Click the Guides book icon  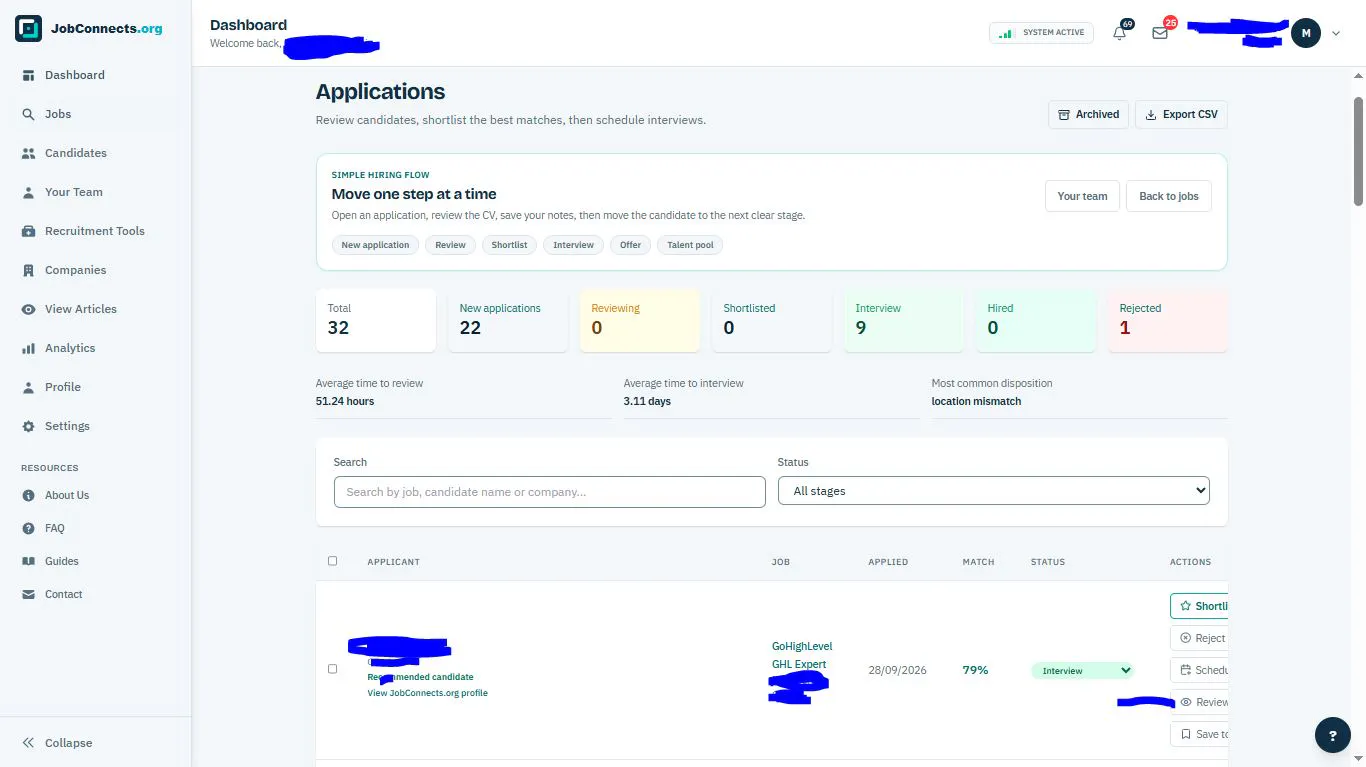pos(28,561)
